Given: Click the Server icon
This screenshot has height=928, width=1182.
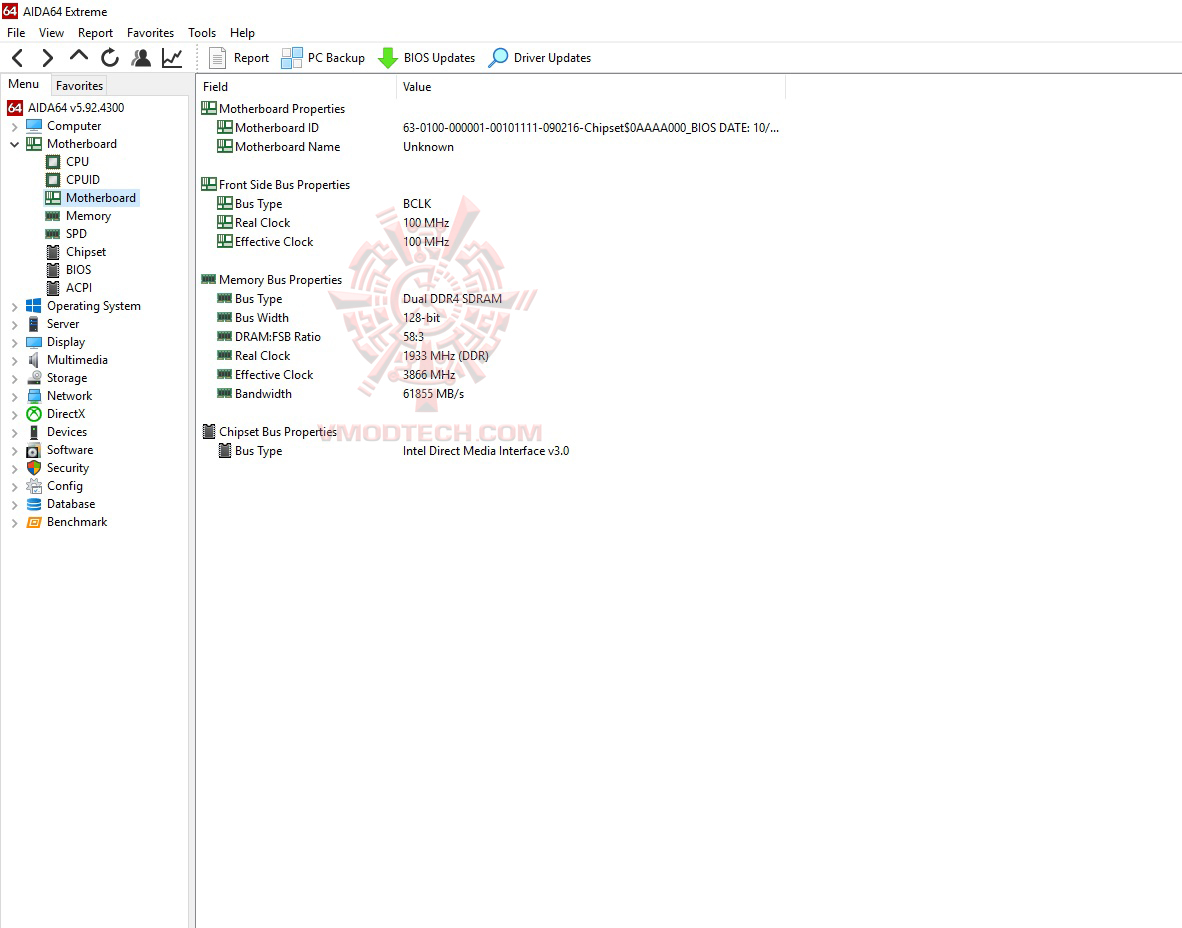Looking at the screenshot, I should 34,323.
